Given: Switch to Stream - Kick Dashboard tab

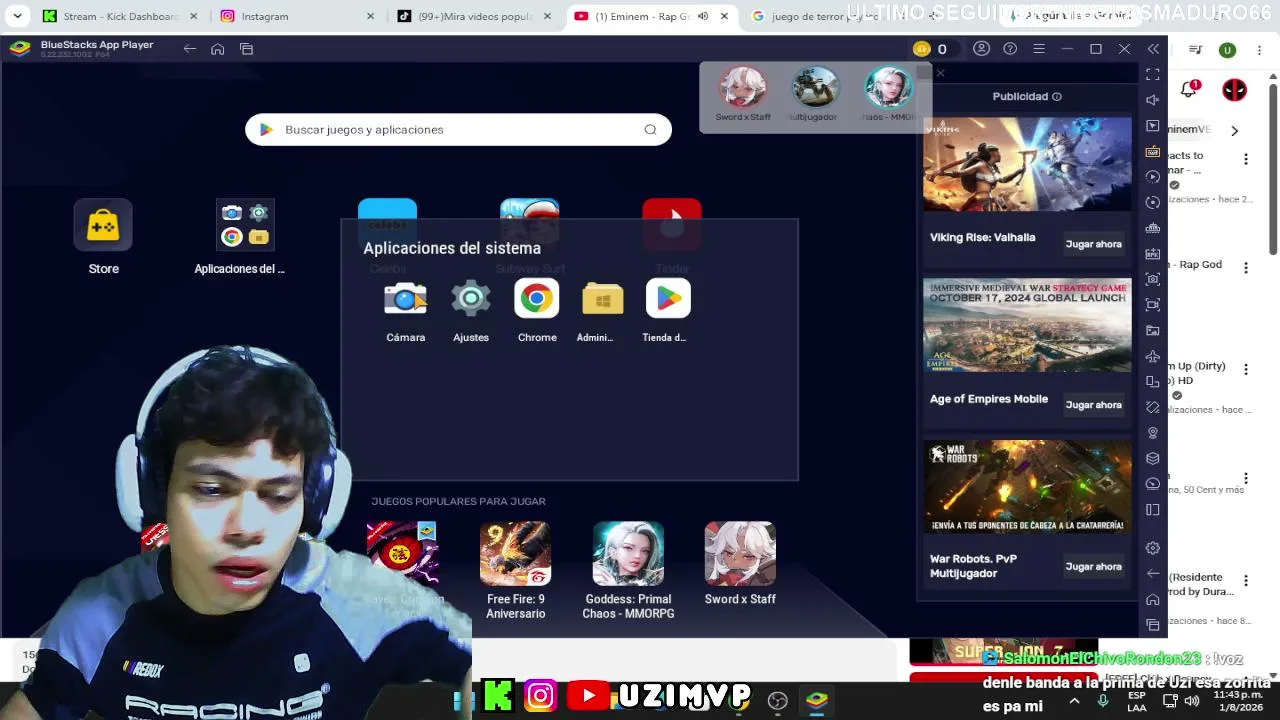Looking at the screenshot, I should click(x=120, y=16).
